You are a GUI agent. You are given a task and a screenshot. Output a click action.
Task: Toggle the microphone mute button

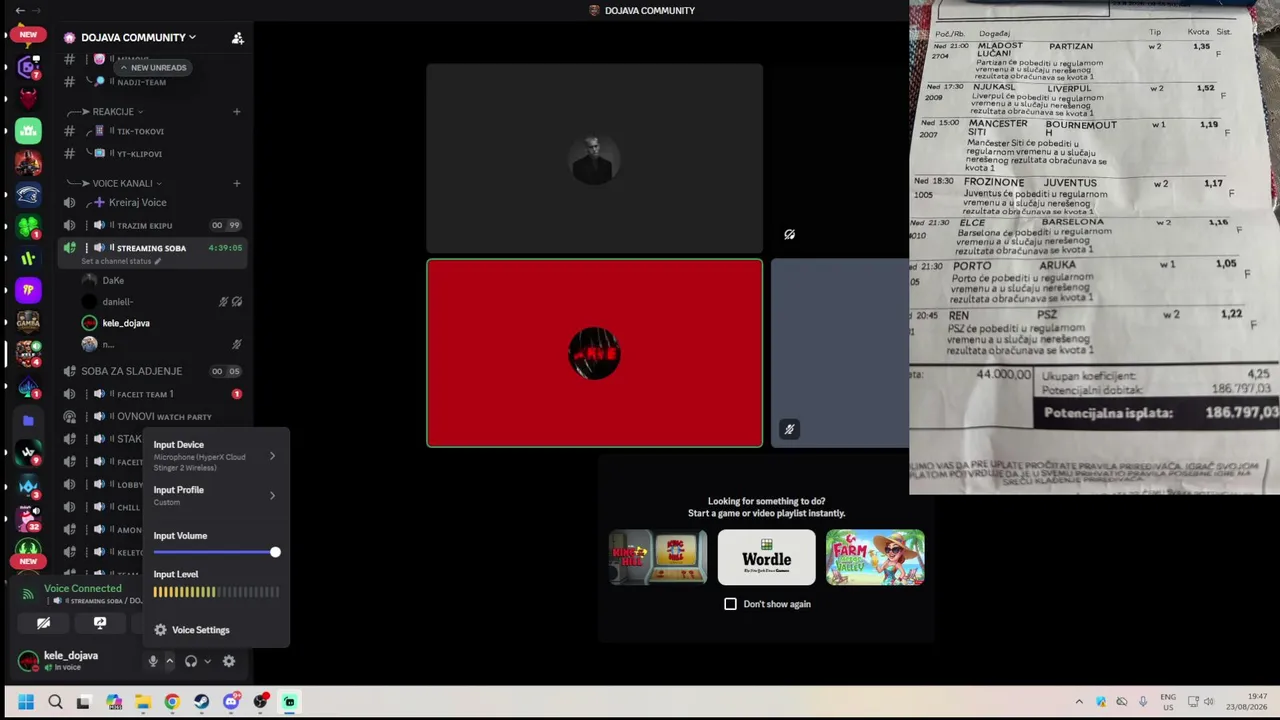click(x=153, y=661)
